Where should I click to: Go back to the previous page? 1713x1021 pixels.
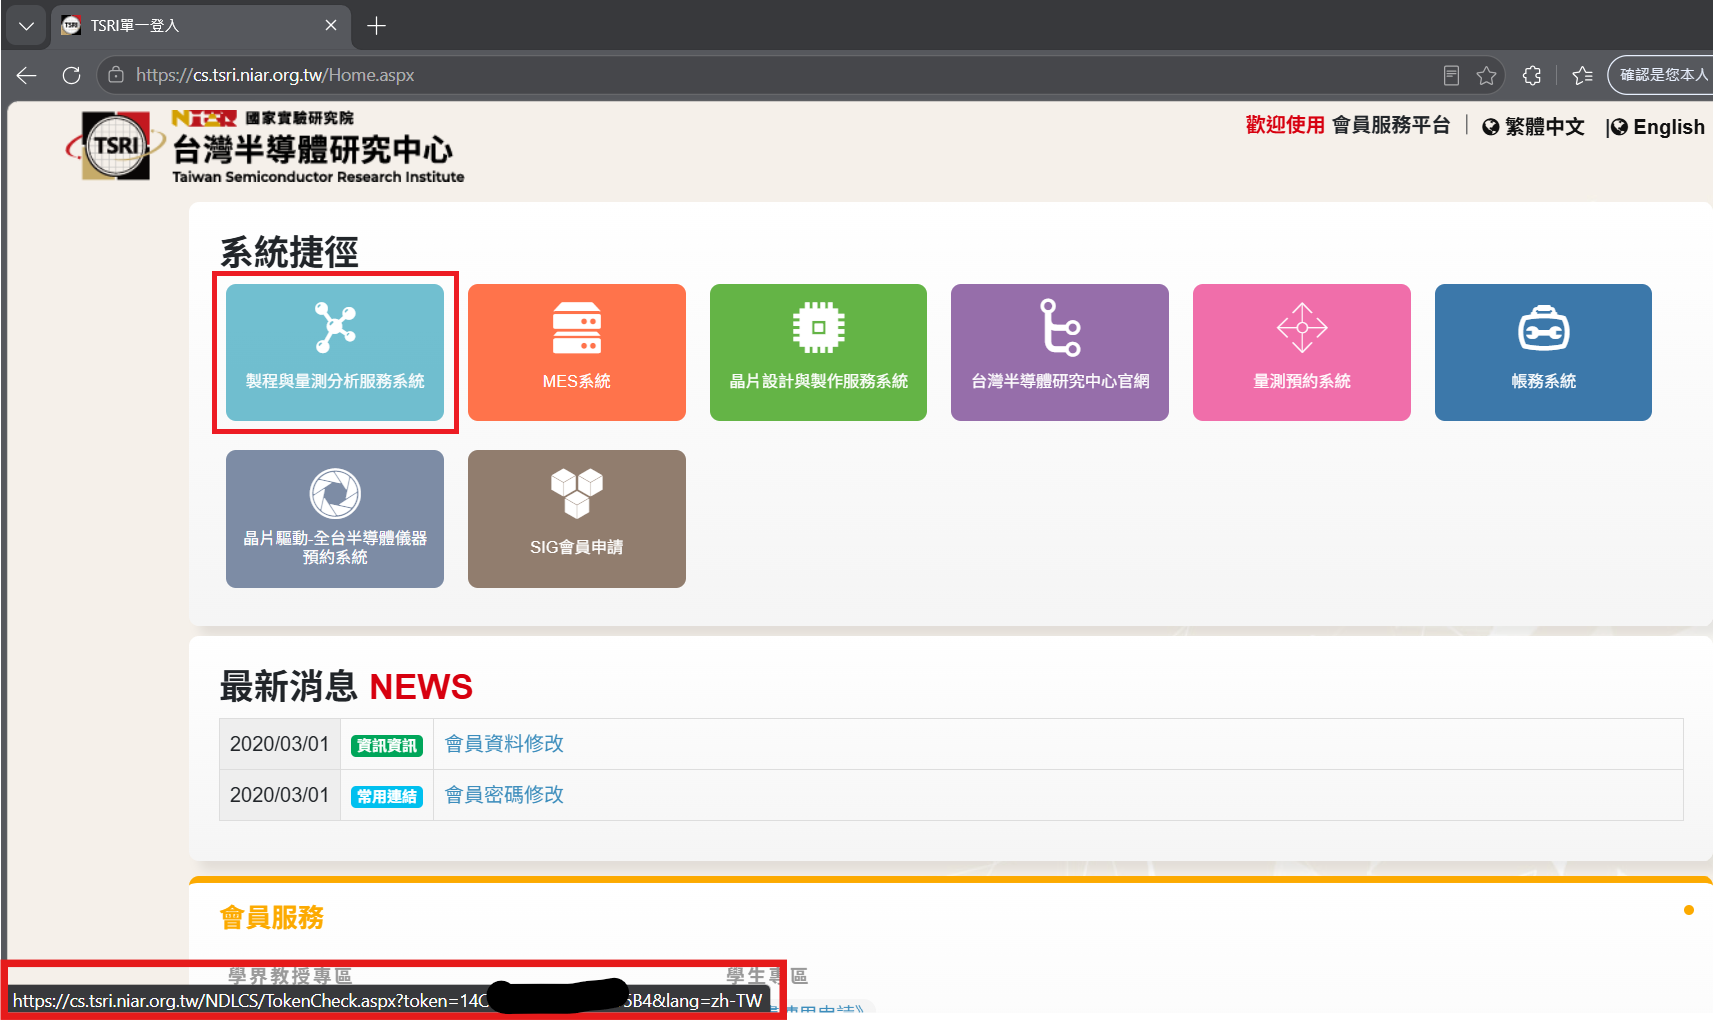pos(27,75)
